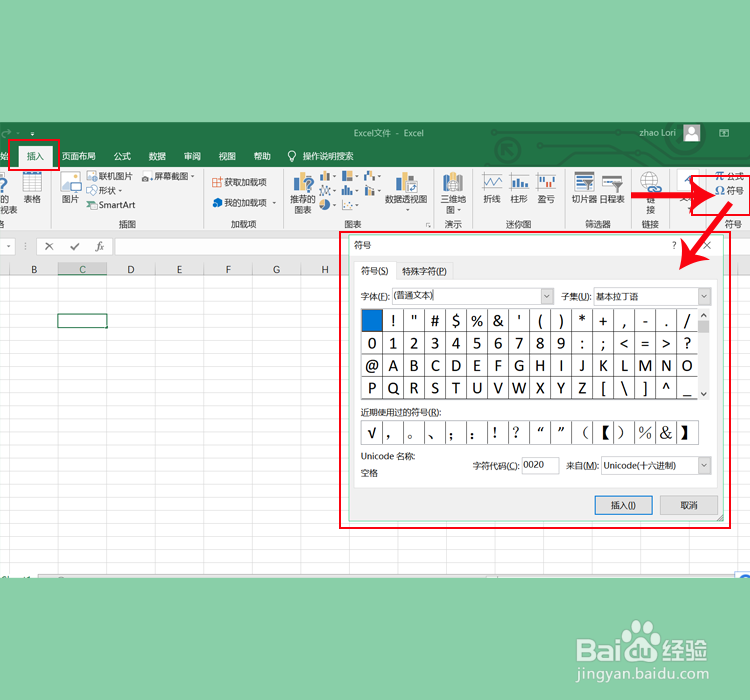Viewport: 750px width, 700px height.
Task: Expand the charts group dialog launcher
Action: click(x=428, y=225)
